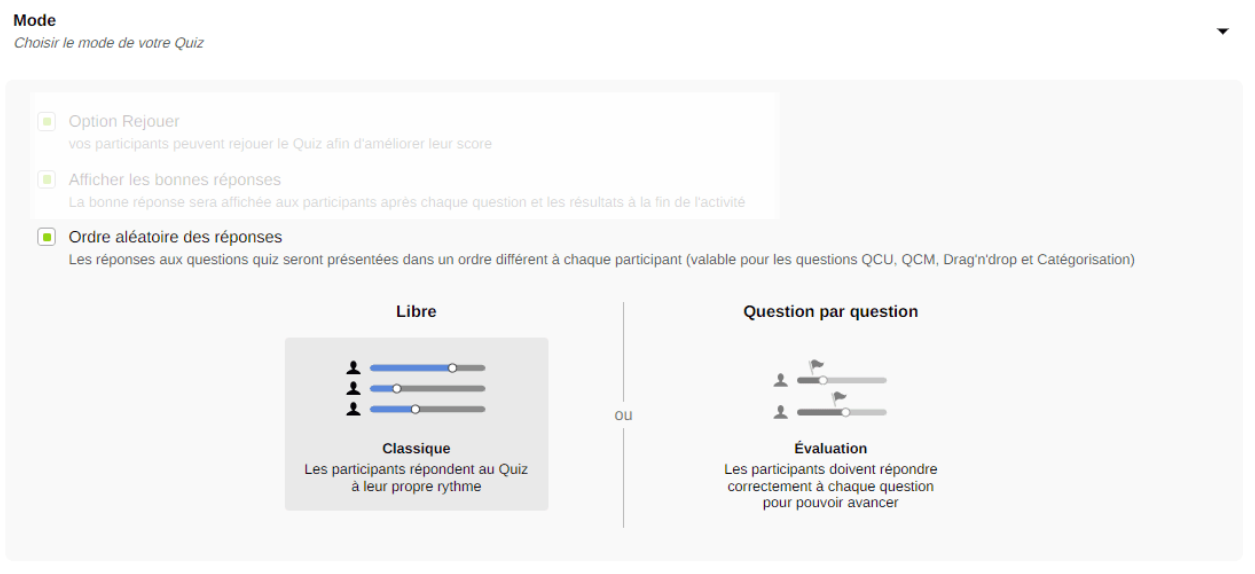This screenshot has width=1255, height=574.
Task: Choose the Évaluation mode label
Action: pyautogui.click(x=830, y=448)
